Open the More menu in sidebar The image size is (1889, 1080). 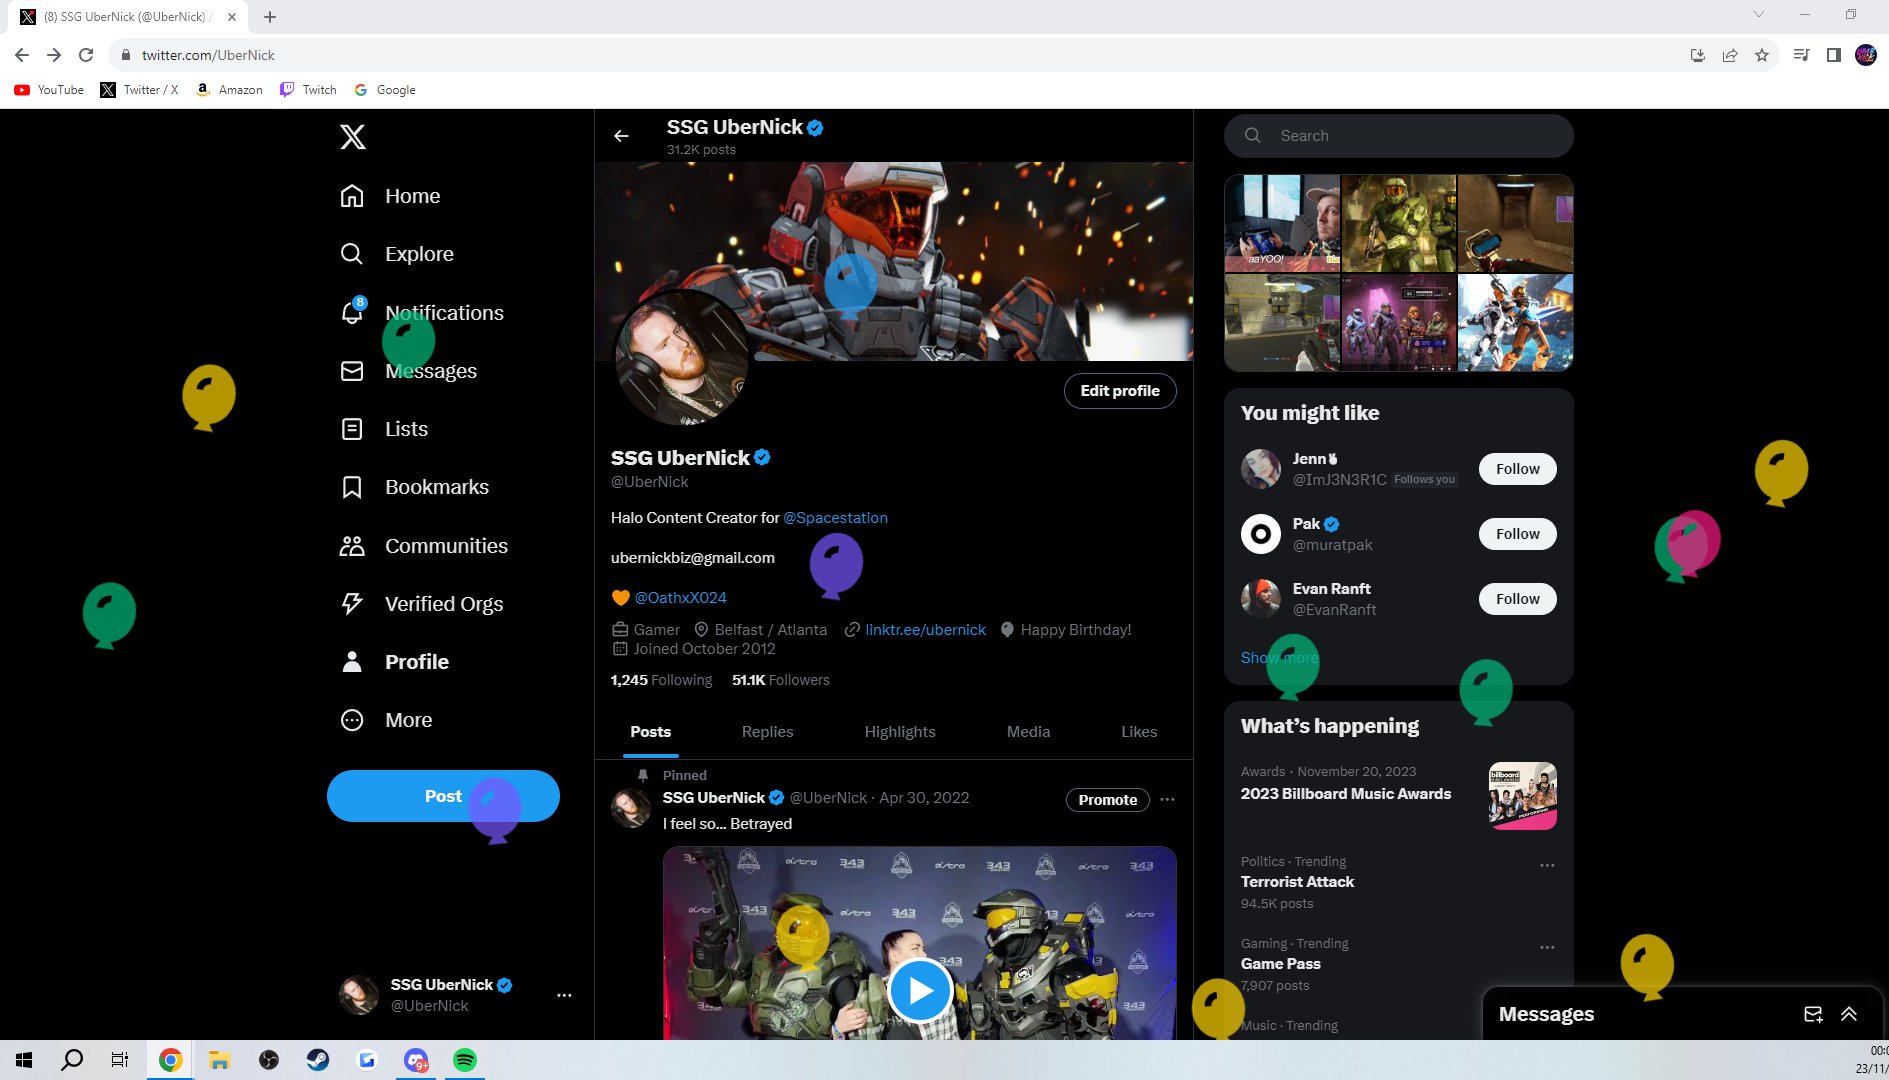386,720
